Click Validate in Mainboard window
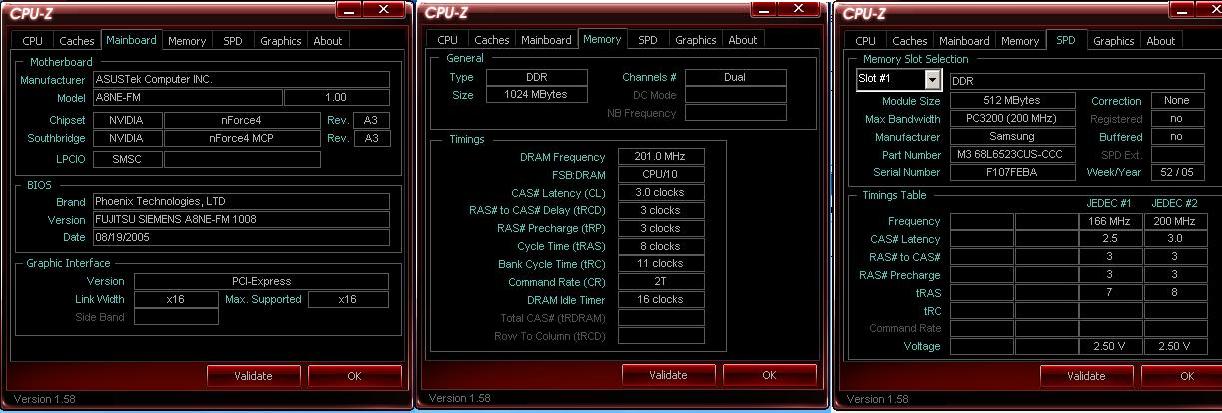Viewport: 1222px width, 413px height. tap(253, 376)
